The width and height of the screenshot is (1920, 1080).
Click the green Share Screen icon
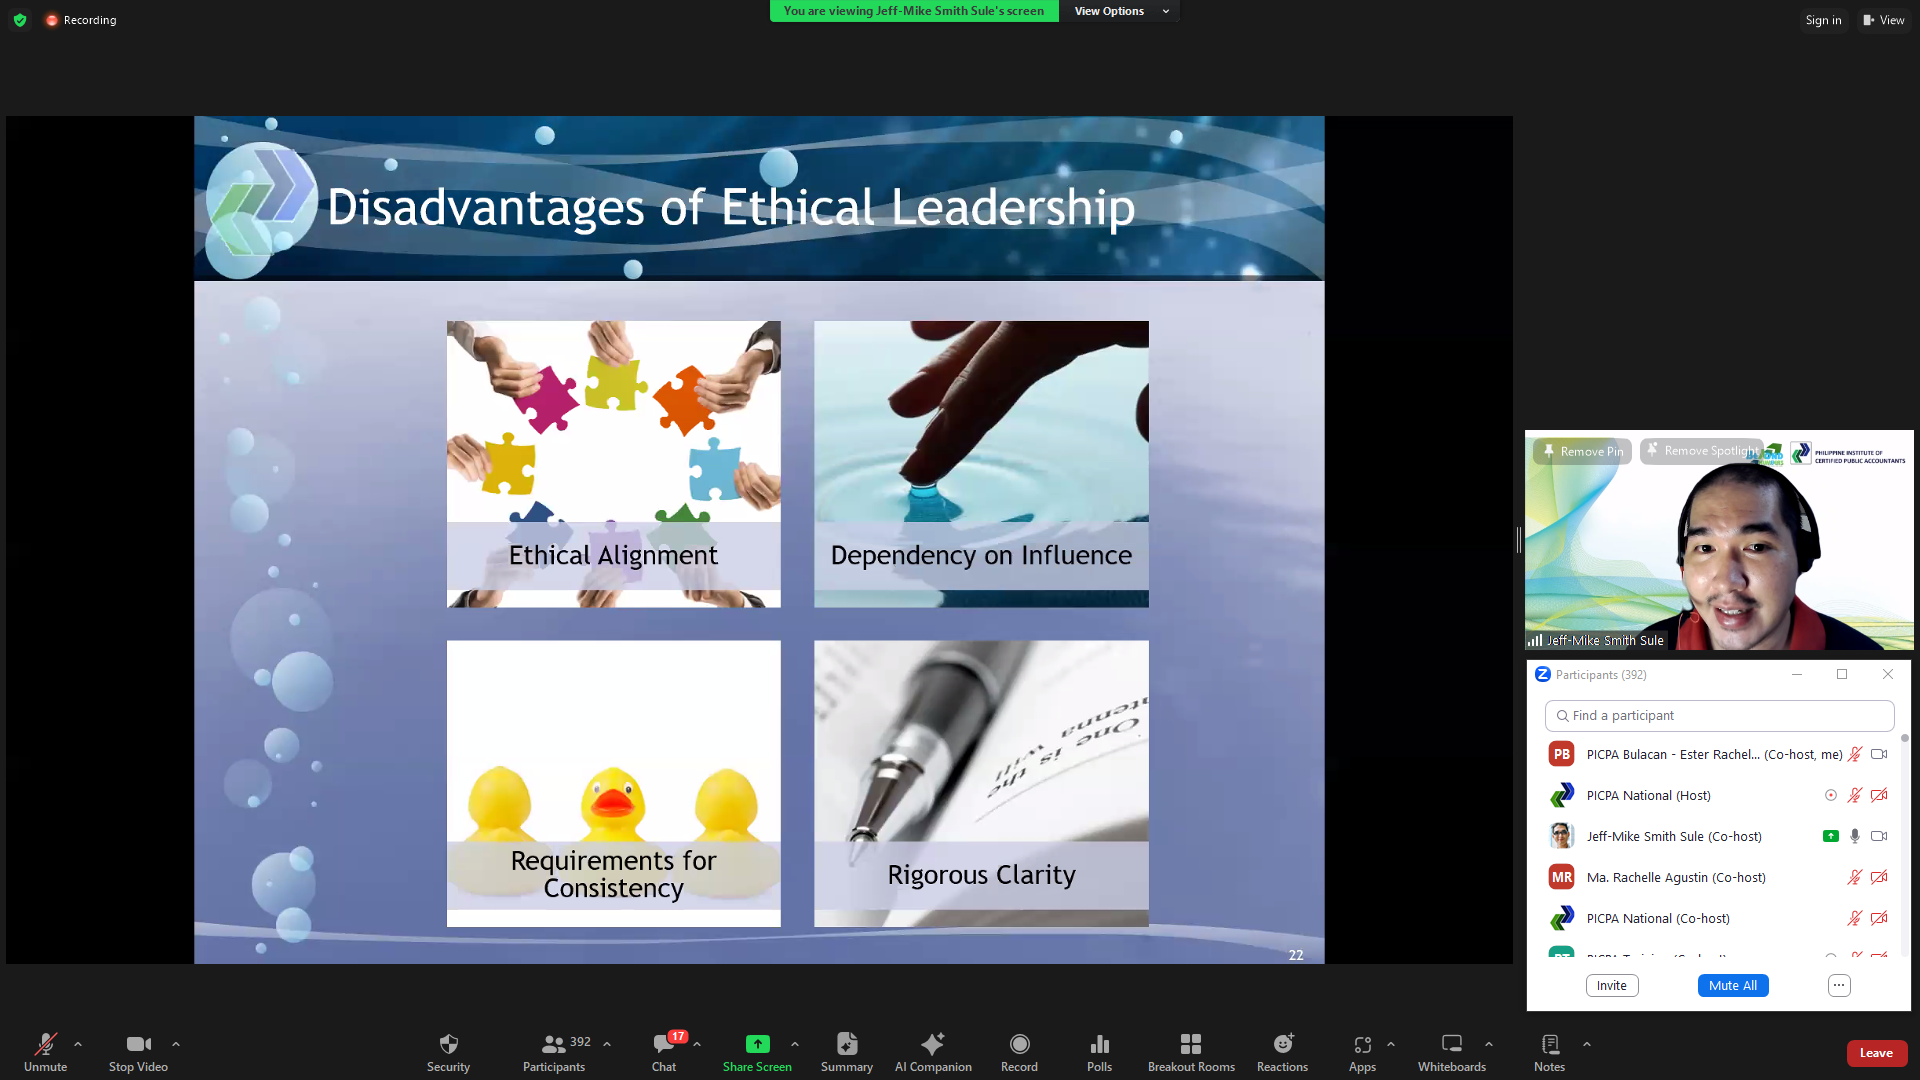pyautogui.click(x=757, y=1044)
